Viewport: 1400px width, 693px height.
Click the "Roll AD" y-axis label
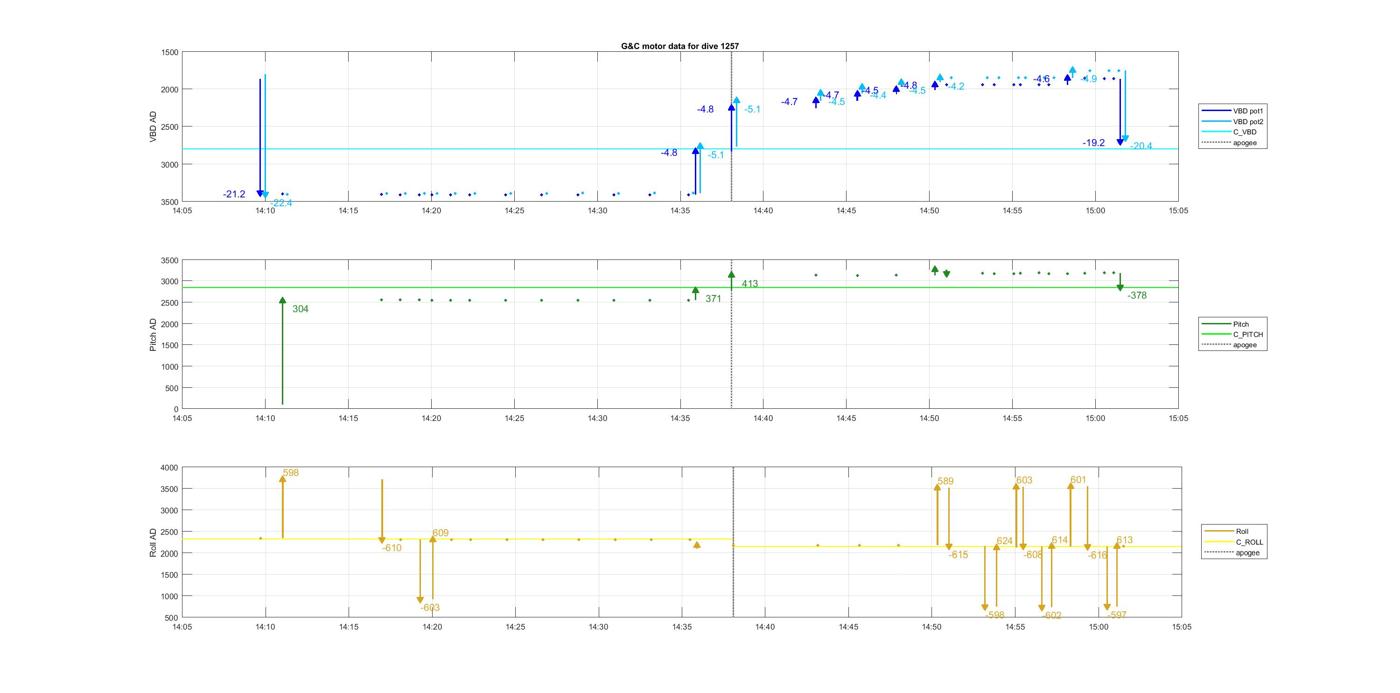[153, 542]
